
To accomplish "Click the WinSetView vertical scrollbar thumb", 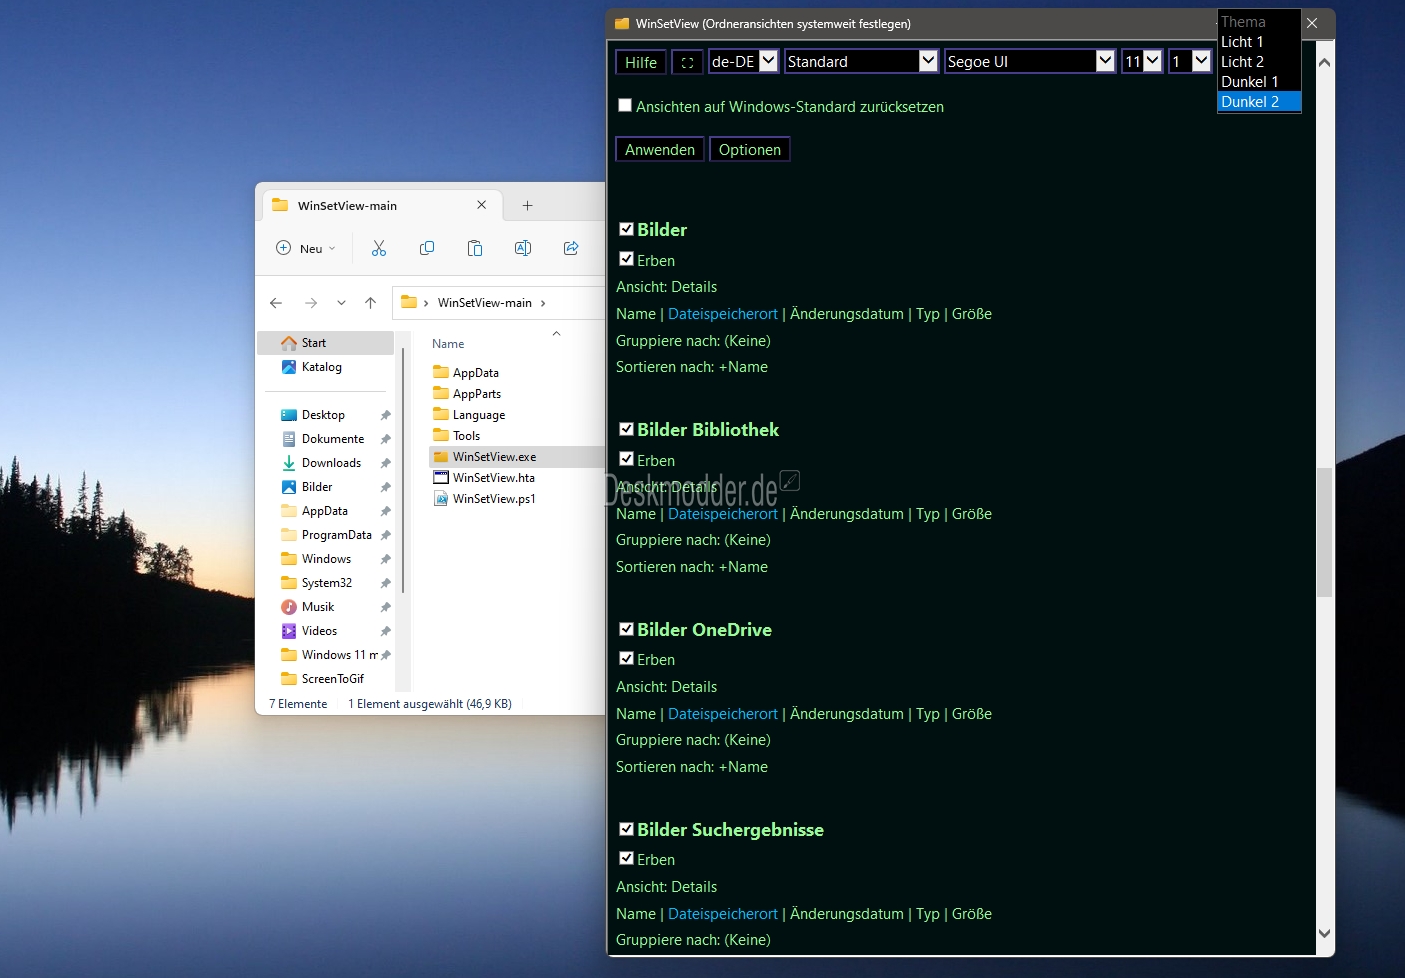I will pyautogui.click(x=1324, y=532).
